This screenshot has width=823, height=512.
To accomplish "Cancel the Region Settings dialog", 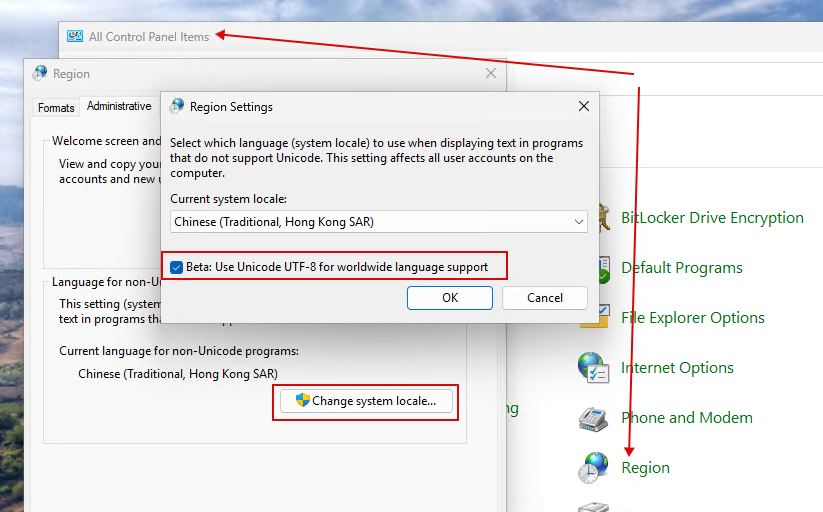I will [545, 297].
